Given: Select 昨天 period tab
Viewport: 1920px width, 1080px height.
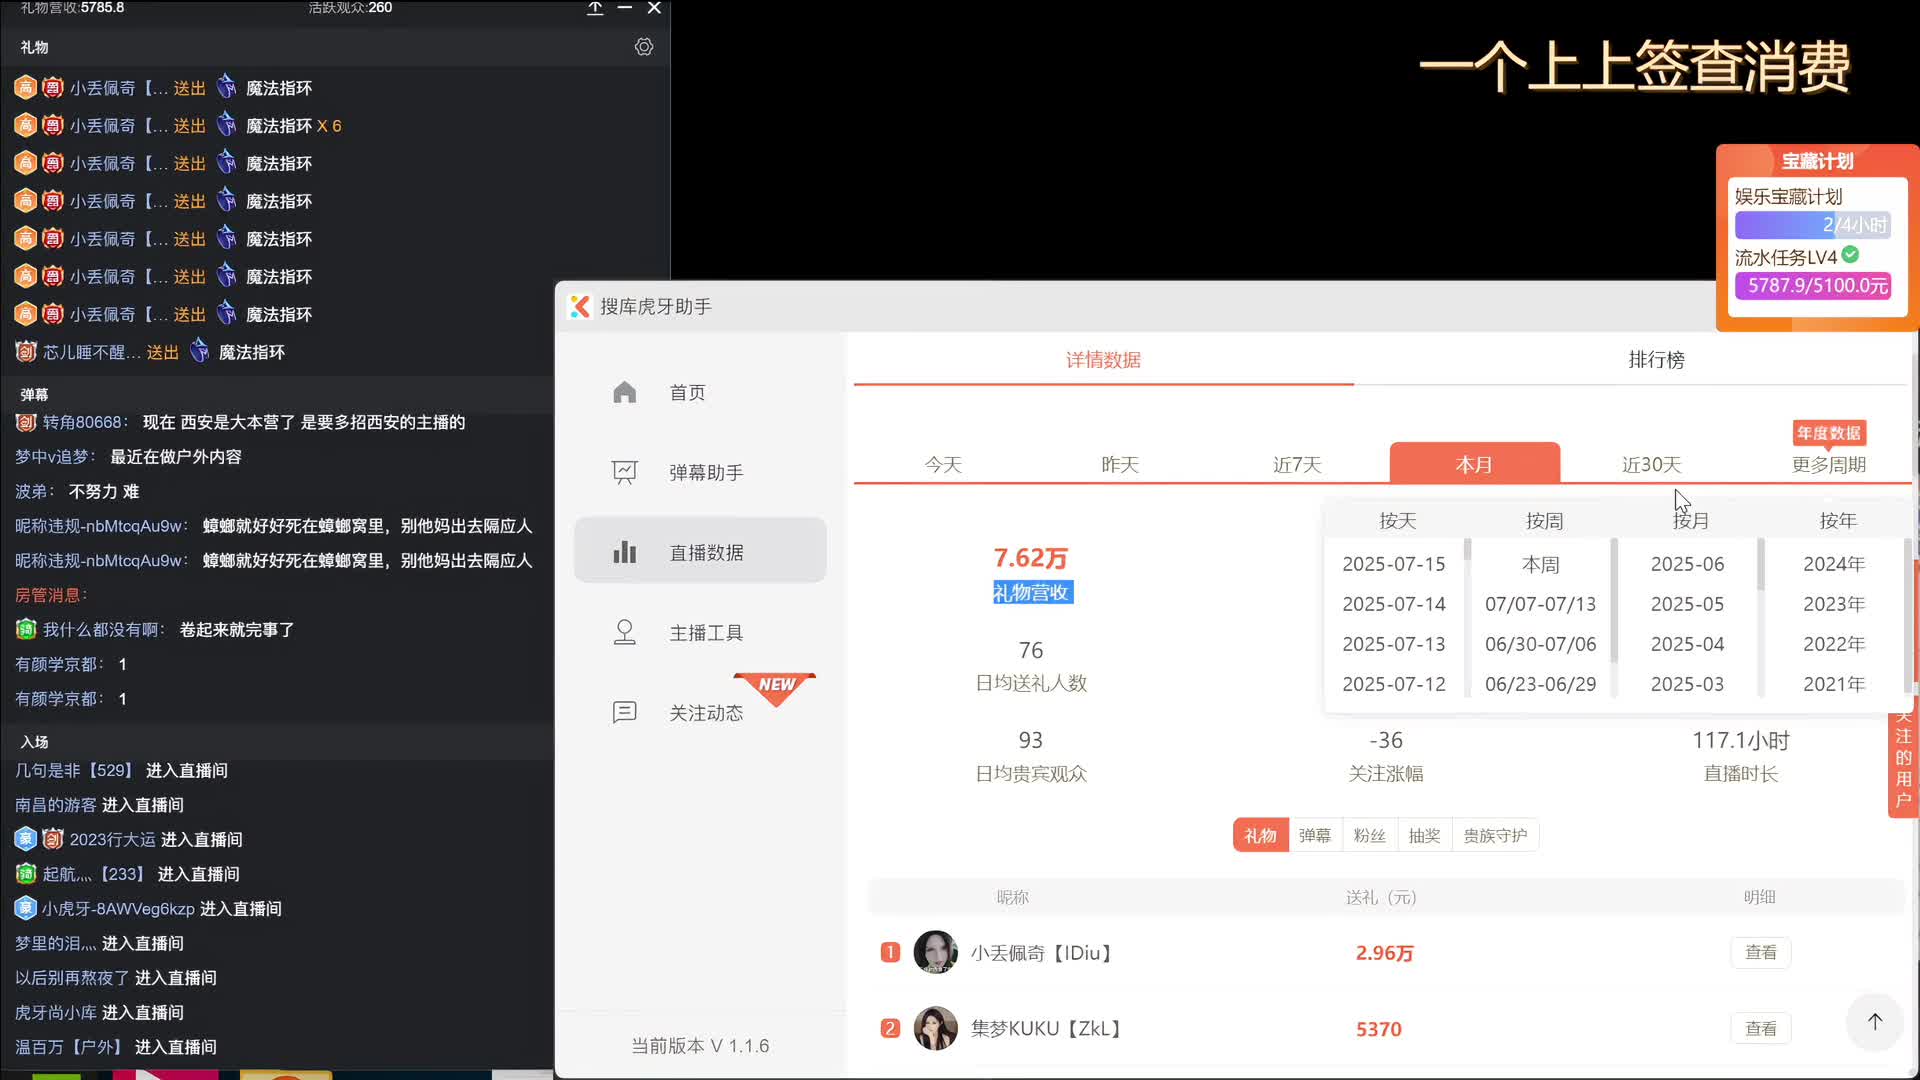Looking at the screenshot, I should (x=1120, y=464).
